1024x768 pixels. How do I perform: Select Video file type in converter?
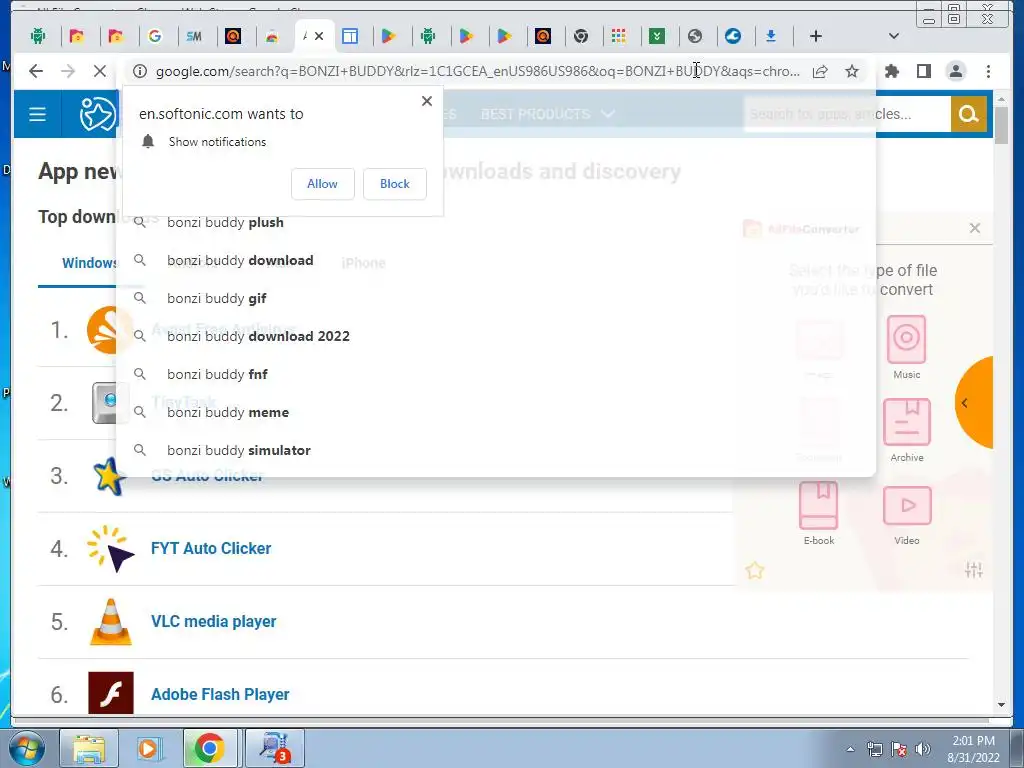click(x=906, y=515)
